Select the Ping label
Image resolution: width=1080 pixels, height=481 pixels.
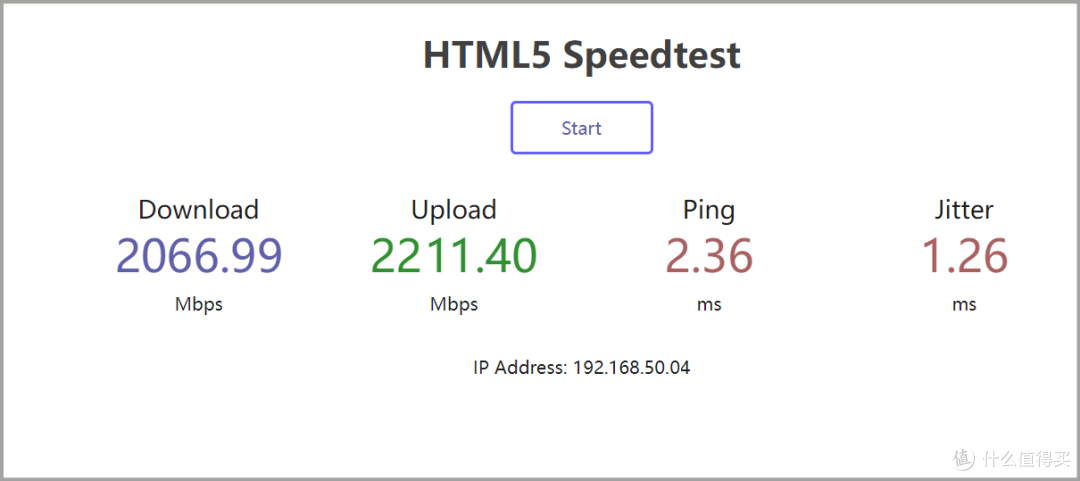pos(709,210)
